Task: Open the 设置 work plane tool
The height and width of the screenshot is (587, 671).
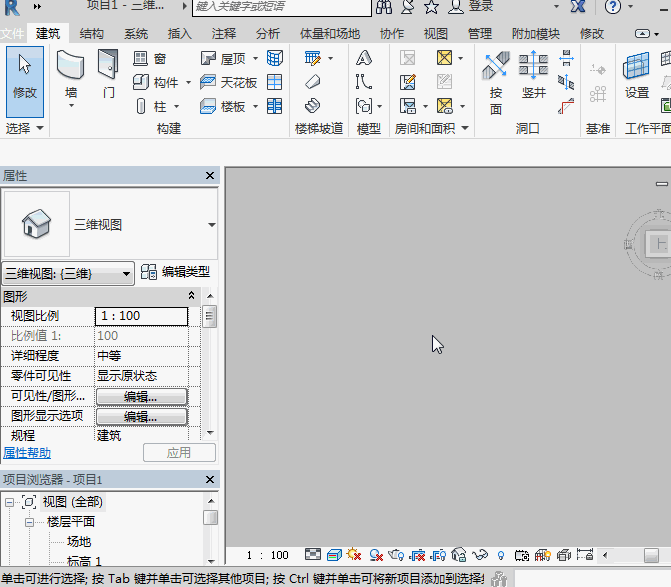Action: coord(637,76)
